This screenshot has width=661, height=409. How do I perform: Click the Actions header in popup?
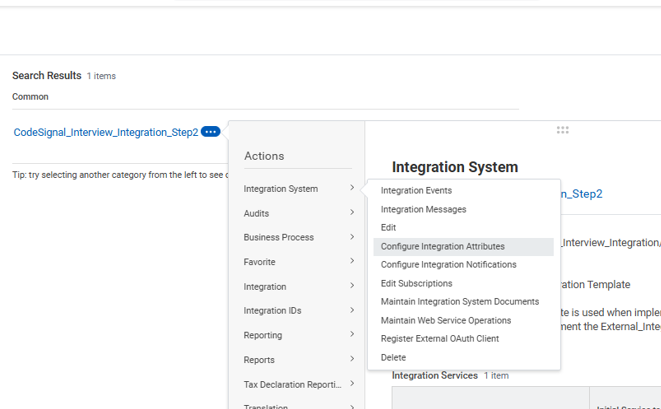click(264, 156)
